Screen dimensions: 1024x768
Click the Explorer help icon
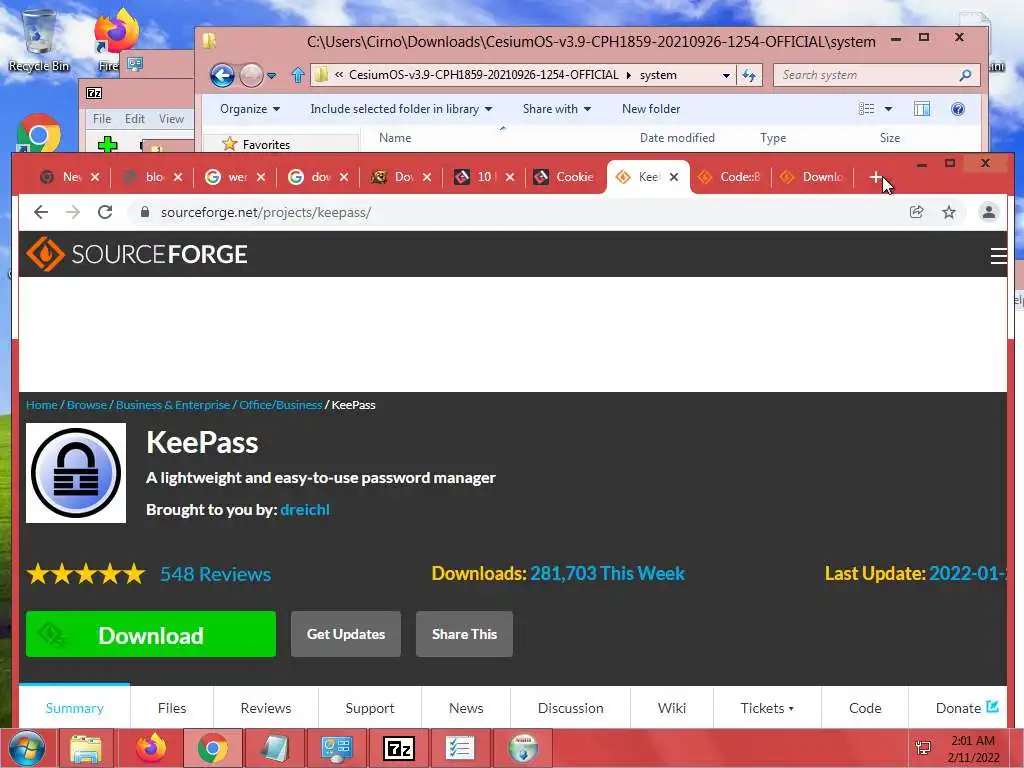click(x=957, y=109)
